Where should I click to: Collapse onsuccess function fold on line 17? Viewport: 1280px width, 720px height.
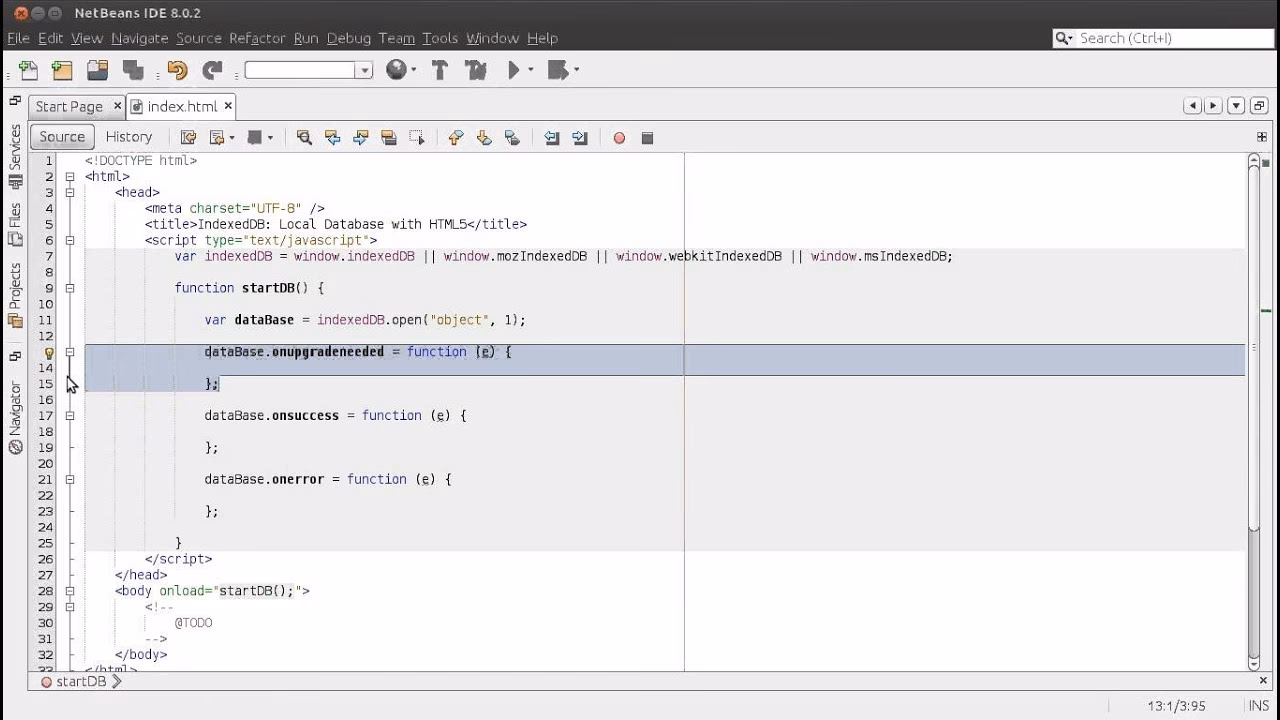click(70, 416)
